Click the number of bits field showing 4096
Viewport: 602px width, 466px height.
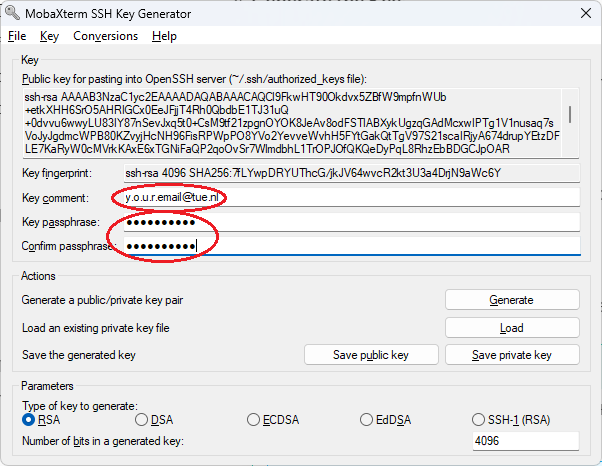click(x=526, y=441)
